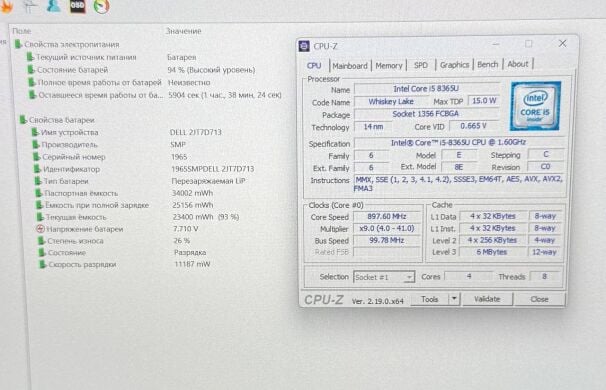The height and width of the screenshot is (390, 606).
Task: Click icon beside 'Производитель'
Action: click(x=36, y=145)
